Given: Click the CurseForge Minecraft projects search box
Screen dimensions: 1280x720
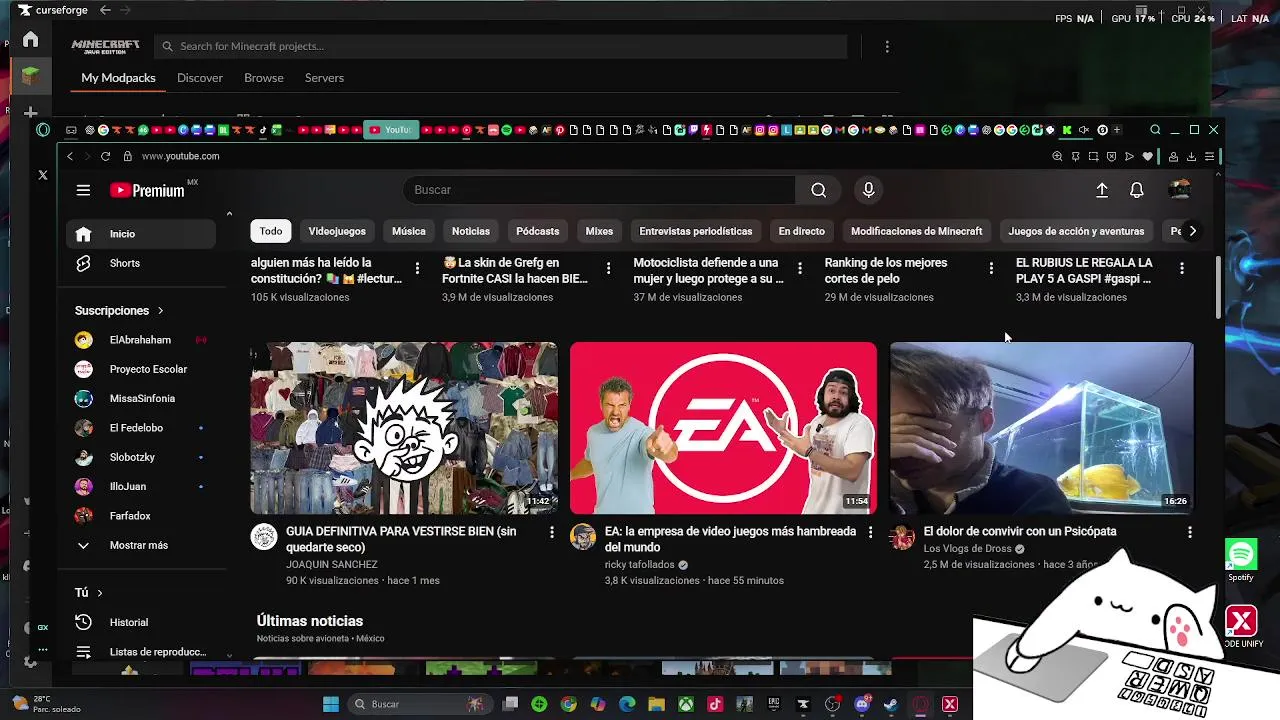Looking at the screenshot, I should [x=500, y=46].
